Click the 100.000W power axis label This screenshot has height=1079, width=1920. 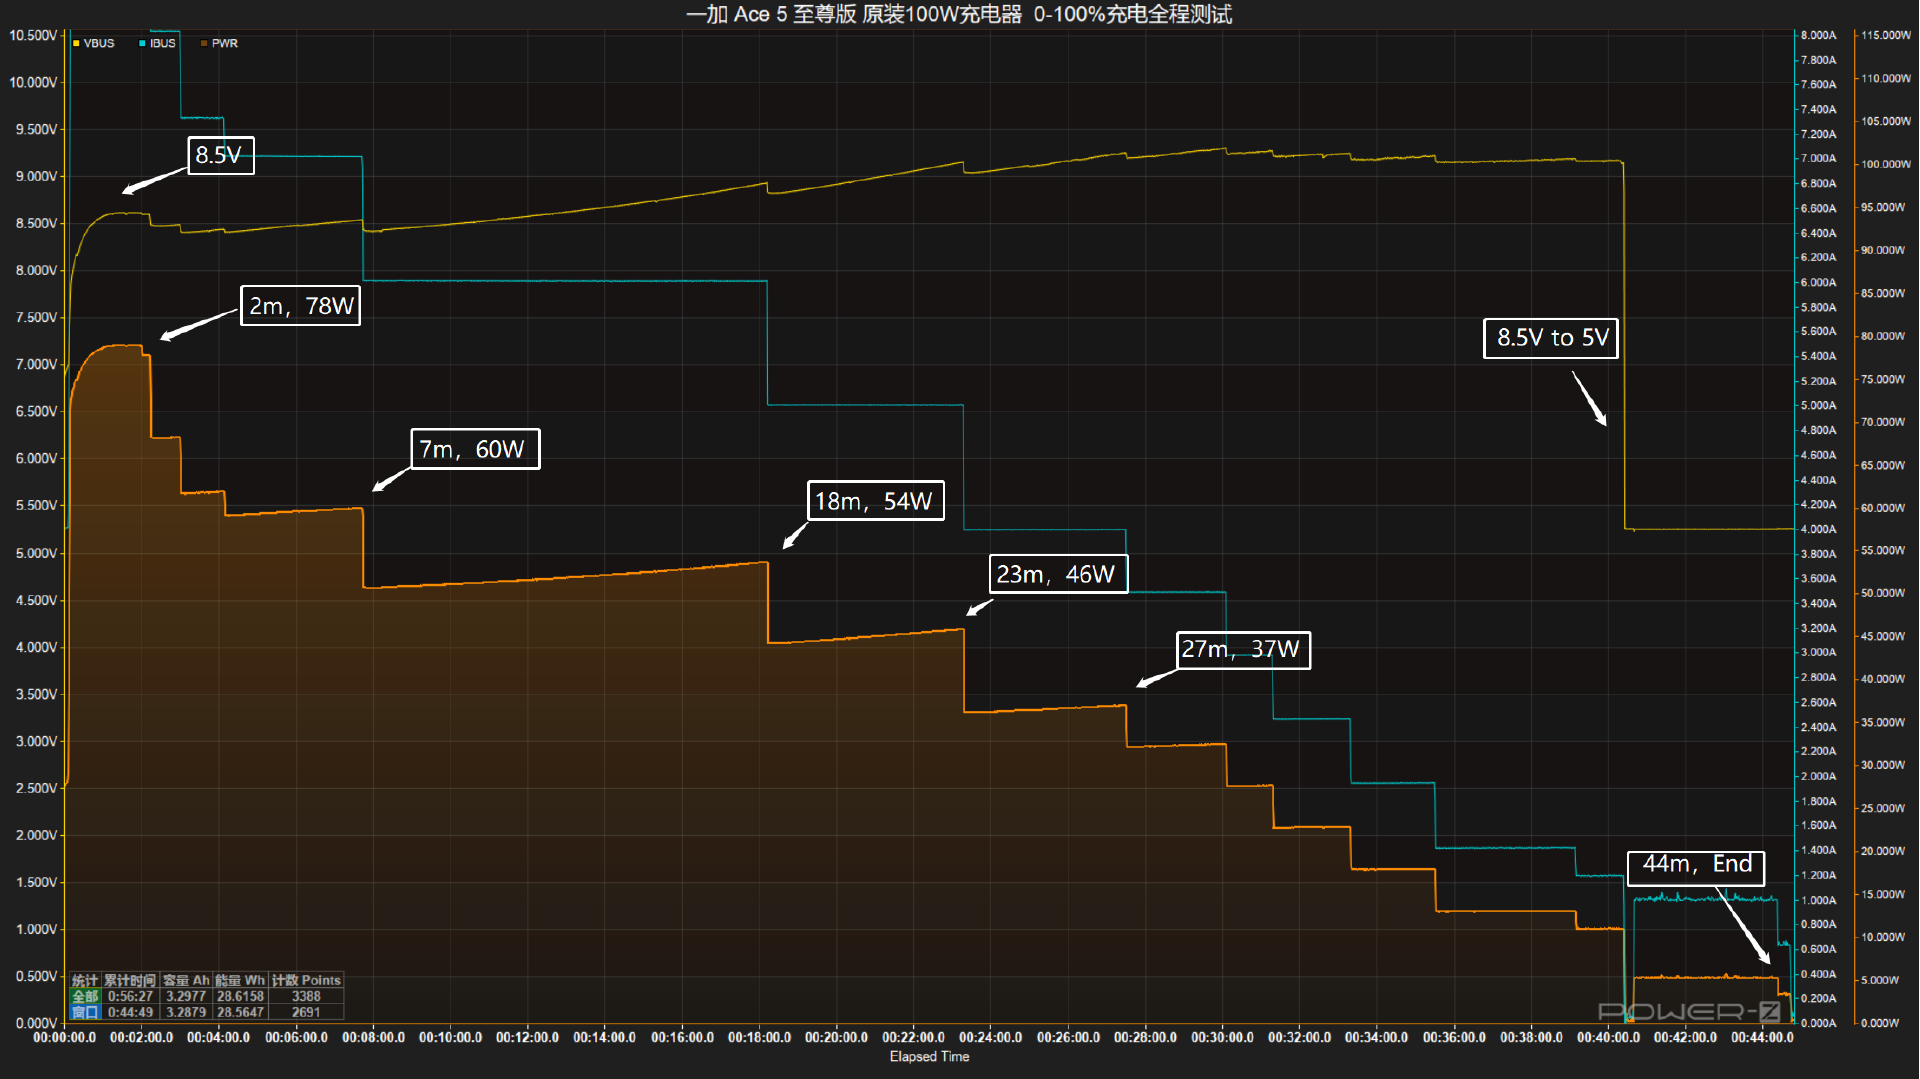tap(1886, 164)
